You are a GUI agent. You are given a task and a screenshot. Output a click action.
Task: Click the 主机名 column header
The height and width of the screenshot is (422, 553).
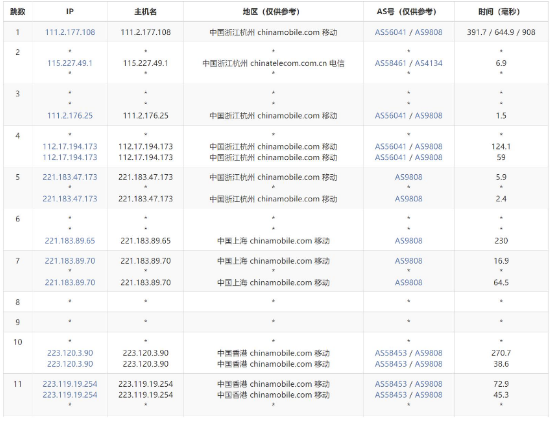point(145,12)
